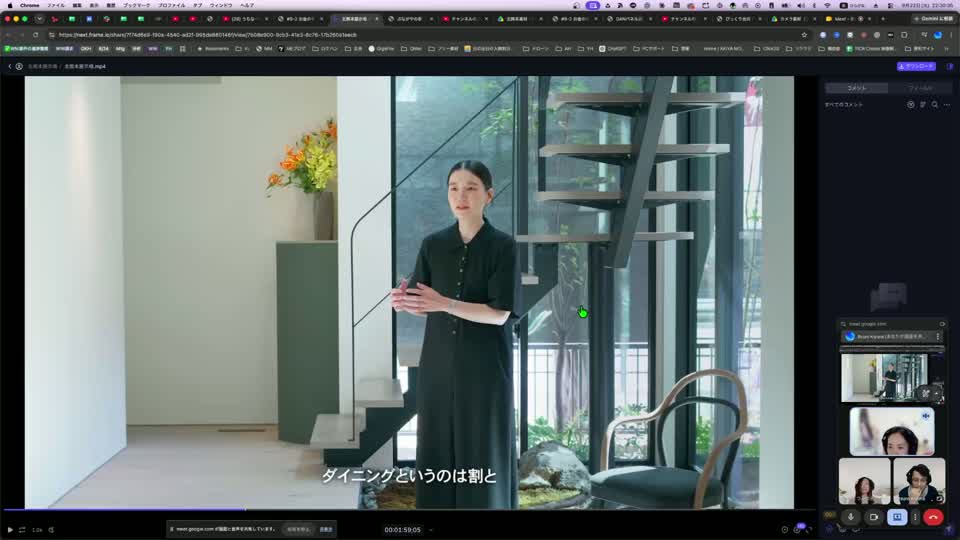The image size is (960, 540).
Task: Click the Meet screen-share present button
Action: click(x=897, y=517)
